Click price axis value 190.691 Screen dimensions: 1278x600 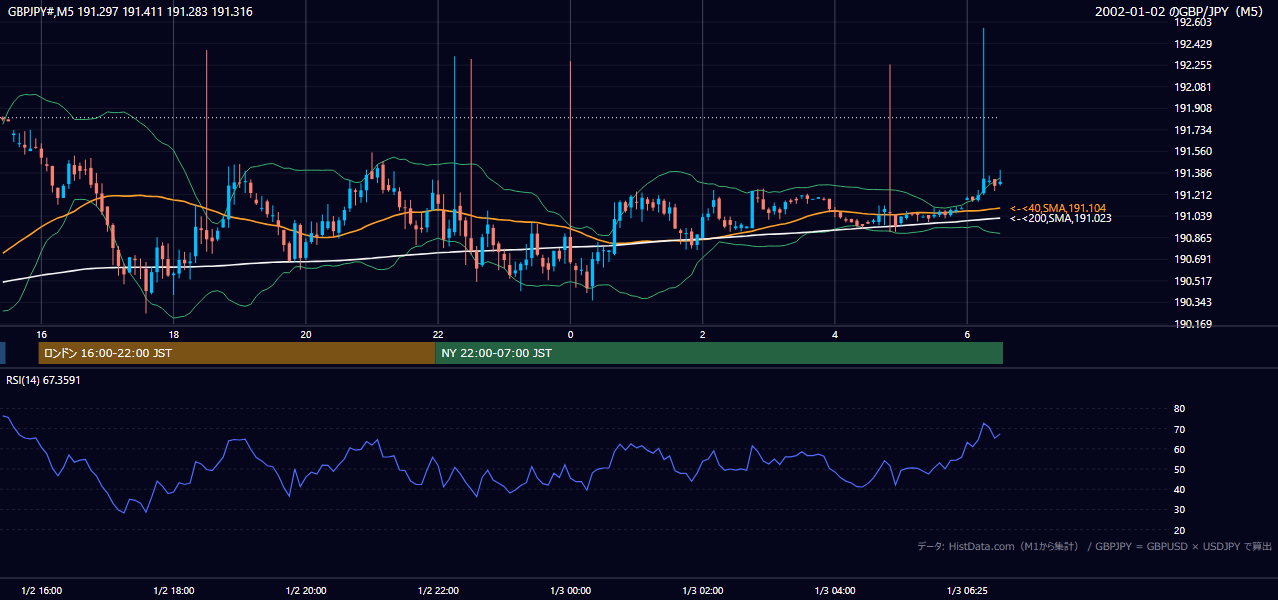pos(1192,259)
